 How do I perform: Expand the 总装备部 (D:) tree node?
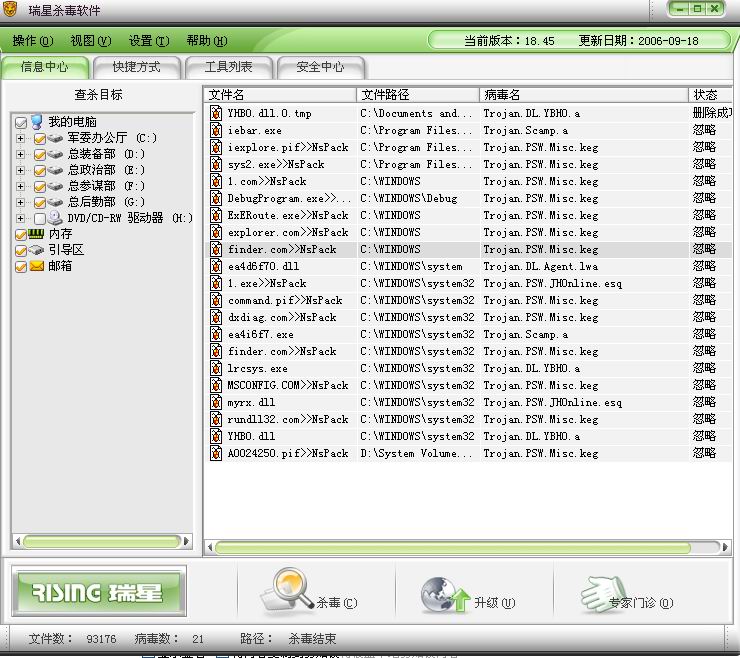[x=20, y=154]
